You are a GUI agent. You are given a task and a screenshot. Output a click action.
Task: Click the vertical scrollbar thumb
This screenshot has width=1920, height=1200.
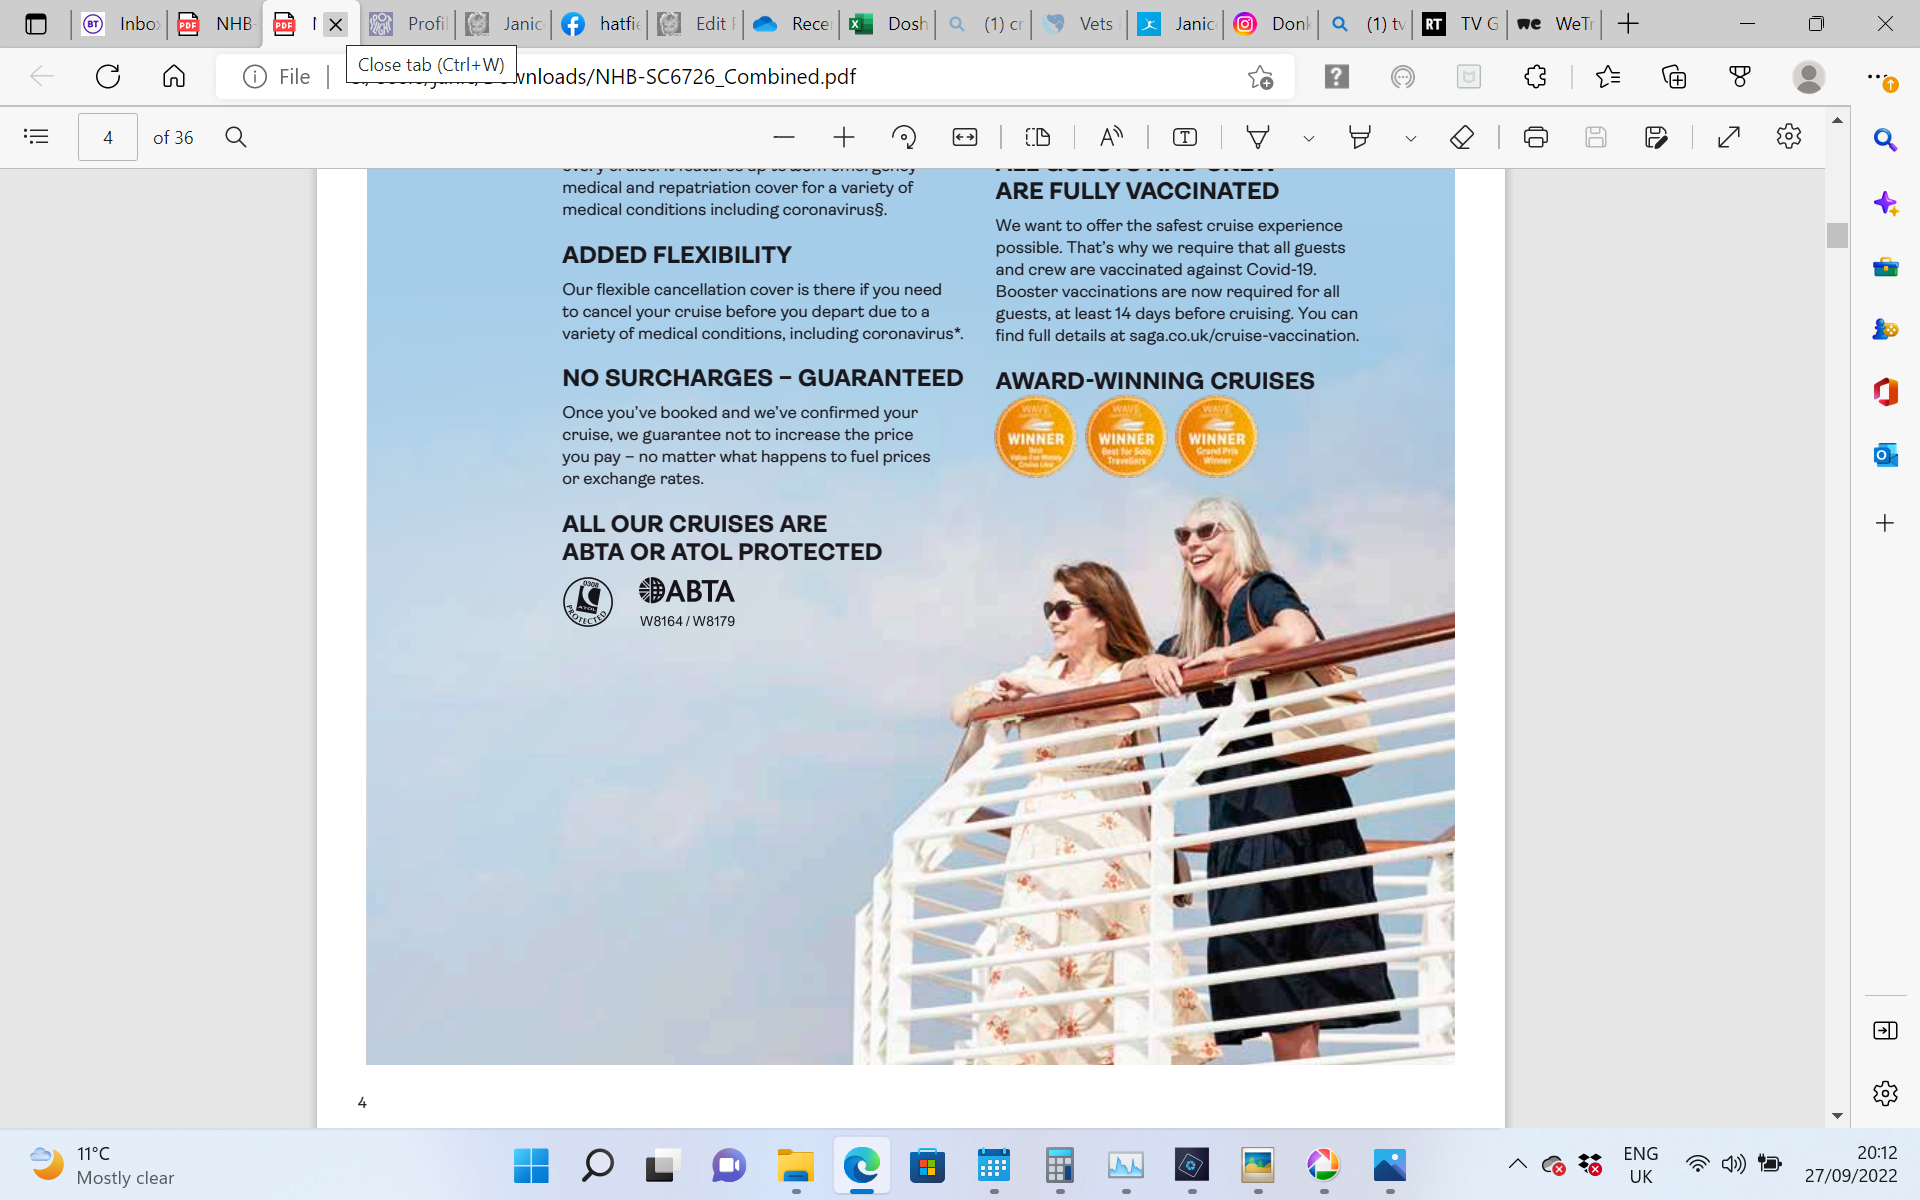[1837, 236]
